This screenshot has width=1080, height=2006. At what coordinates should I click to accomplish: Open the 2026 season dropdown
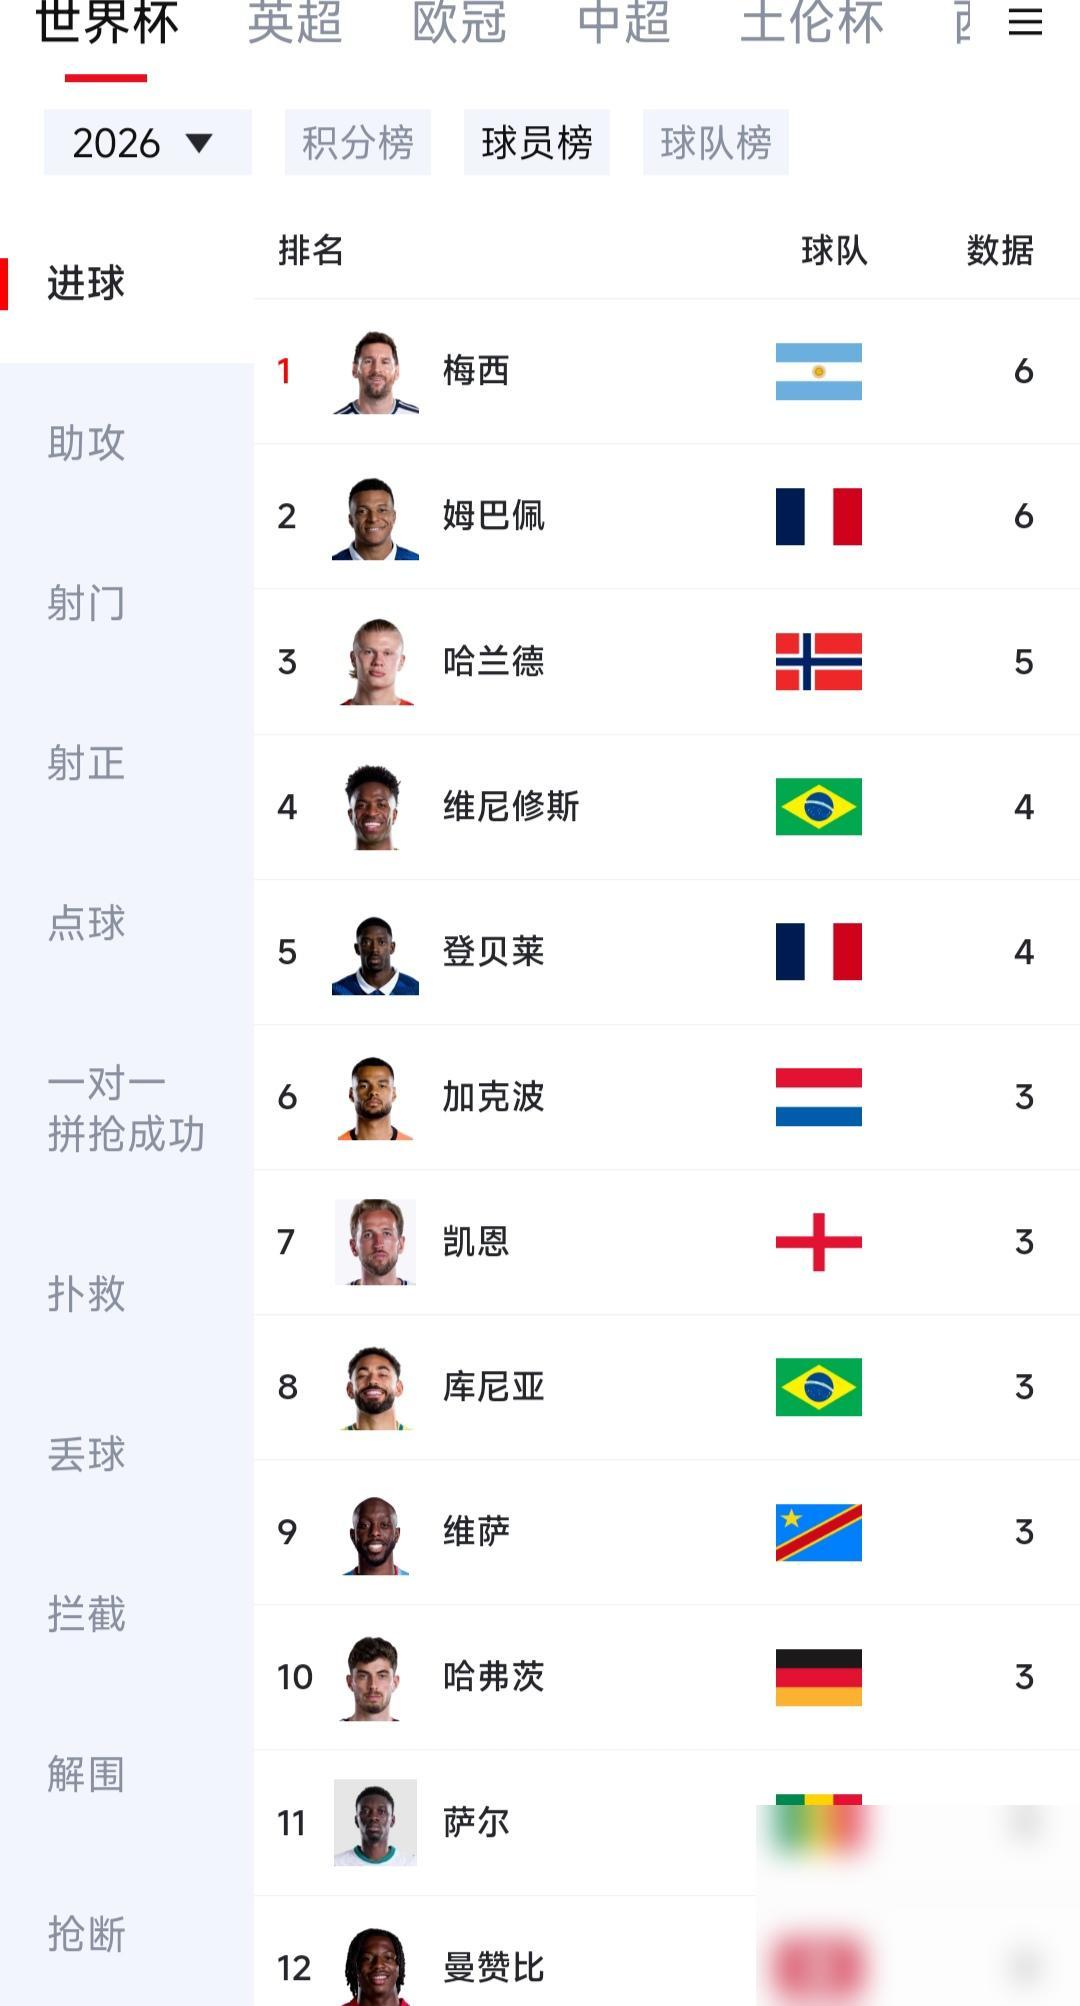point(147,142)
